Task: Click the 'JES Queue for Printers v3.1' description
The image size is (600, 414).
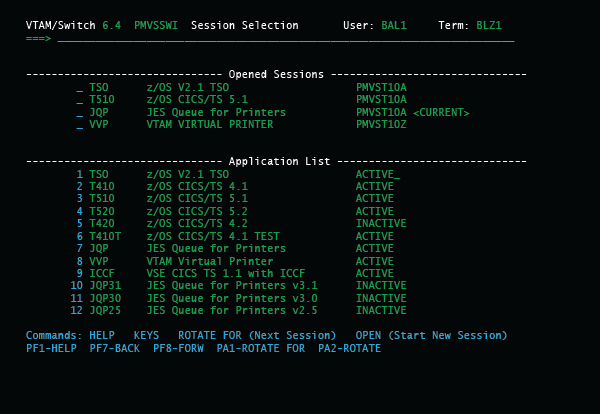Action: click(232, 286)
